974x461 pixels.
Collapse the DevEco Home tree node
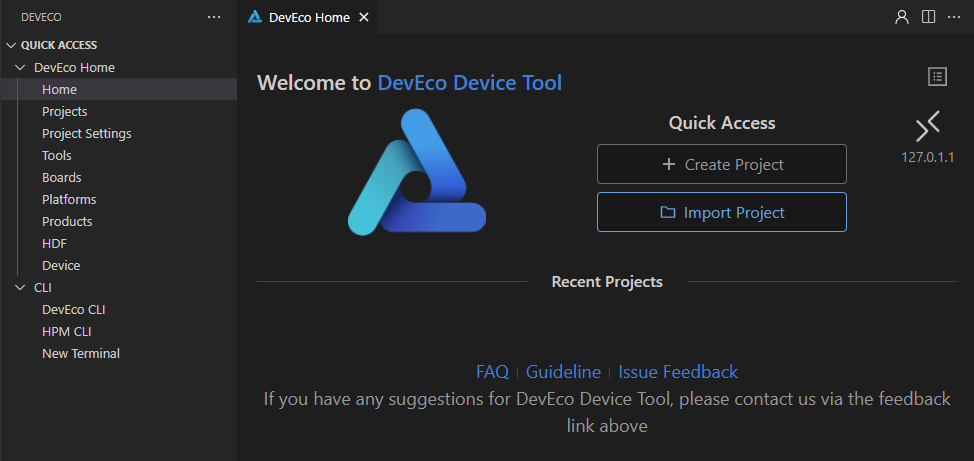click(20, 67)
